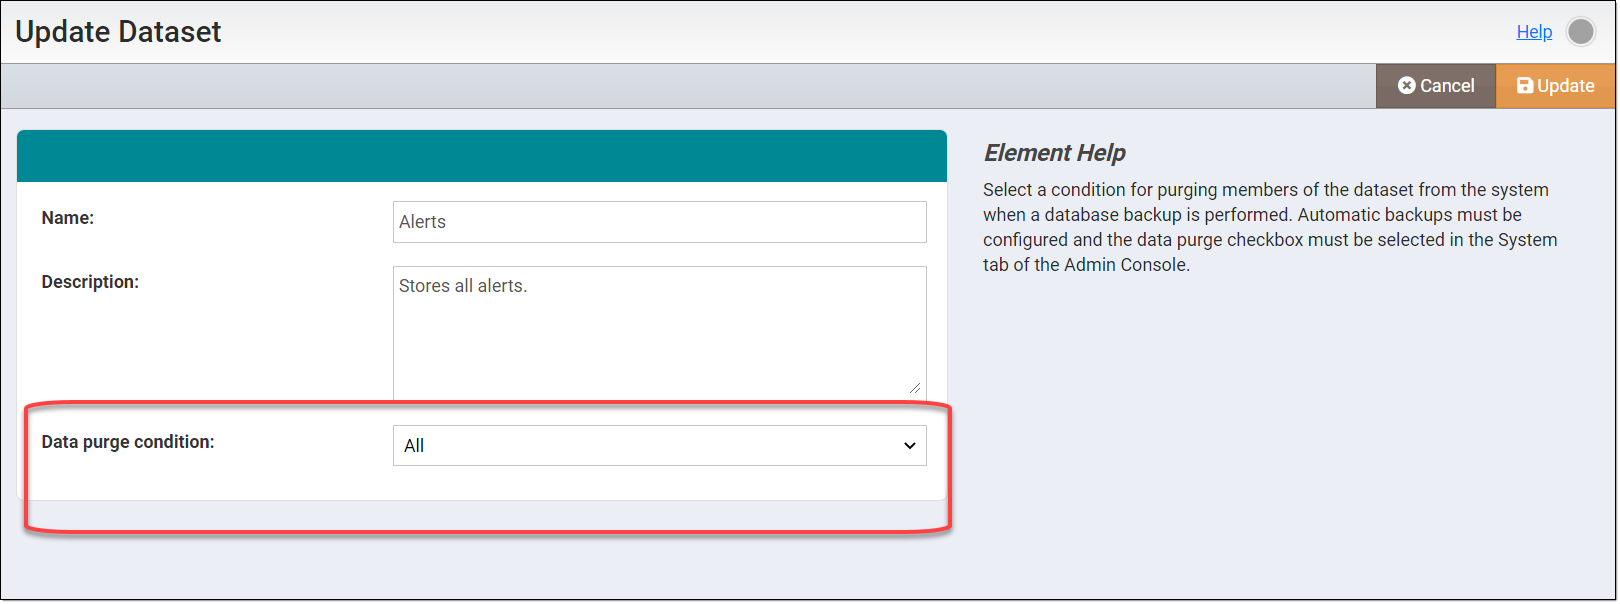The width and height of the screenshot is (1620, 604).
Task: Click the Name label
Action: pos(67,217)
